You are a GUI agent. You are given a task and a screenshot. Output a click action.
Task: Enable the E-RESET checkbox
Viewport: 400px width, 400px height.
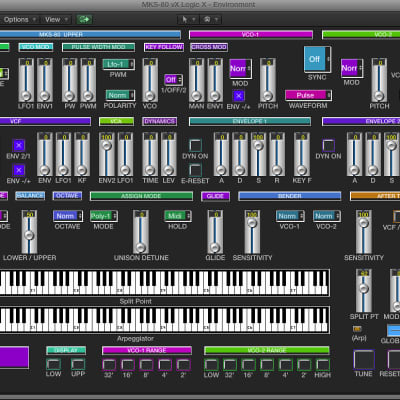(x=195, y=170)
